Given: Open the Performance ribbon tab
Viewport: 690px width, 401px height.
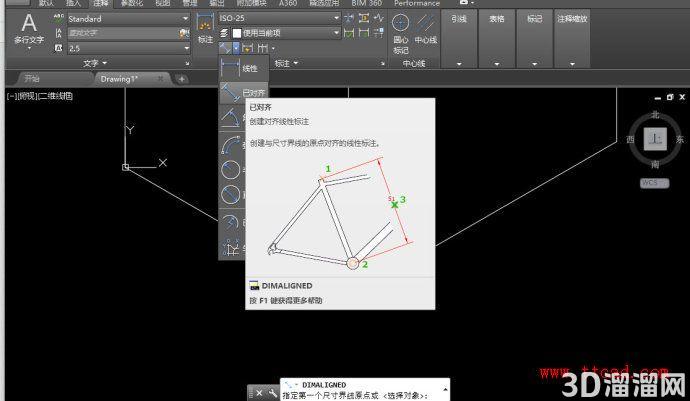Looking at the screenshot, I should click(x=417, y=3).
